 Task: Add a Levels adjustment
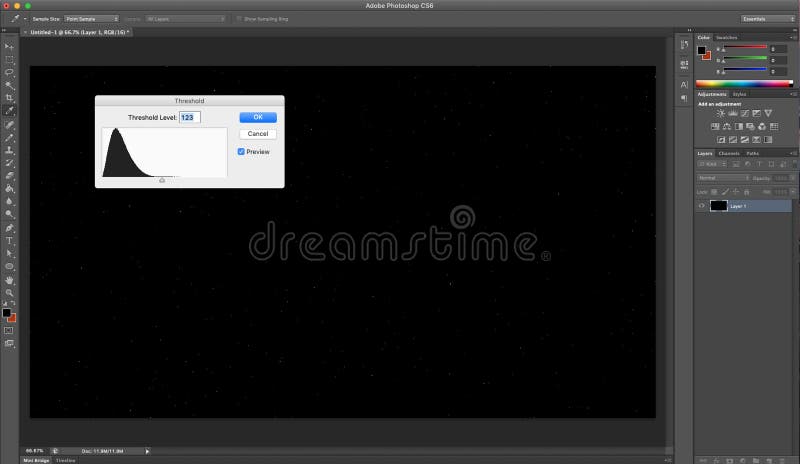(x=733, y=113)
